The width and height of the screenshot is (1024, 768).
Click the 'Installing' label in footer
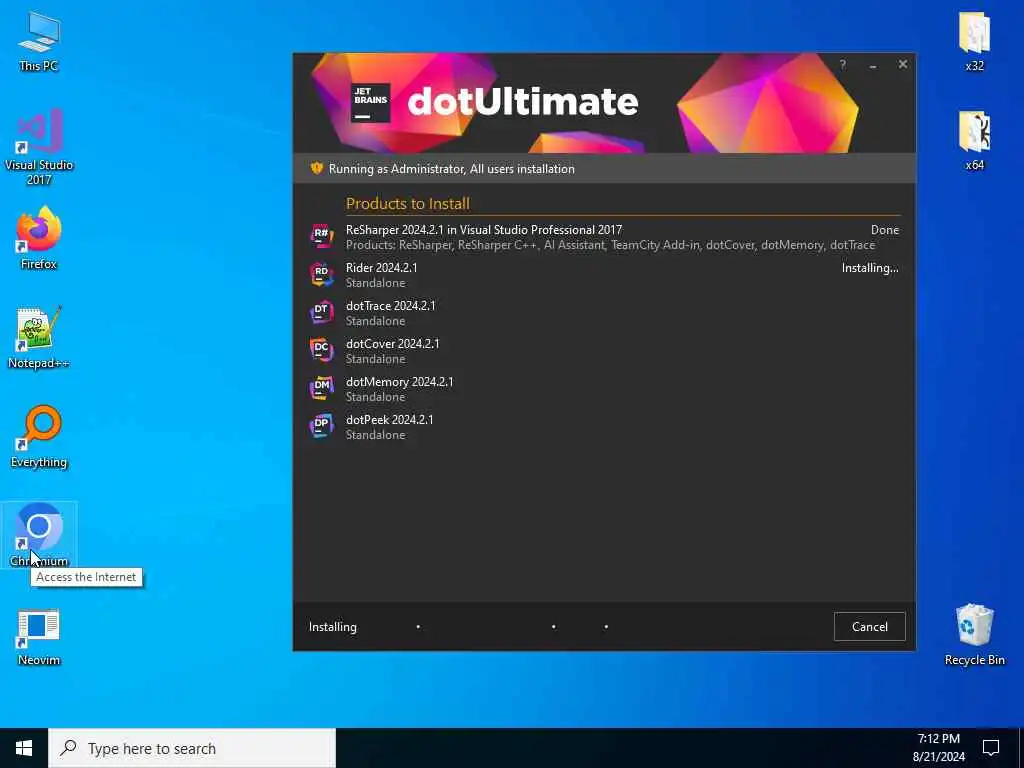(x=332, y=626)
